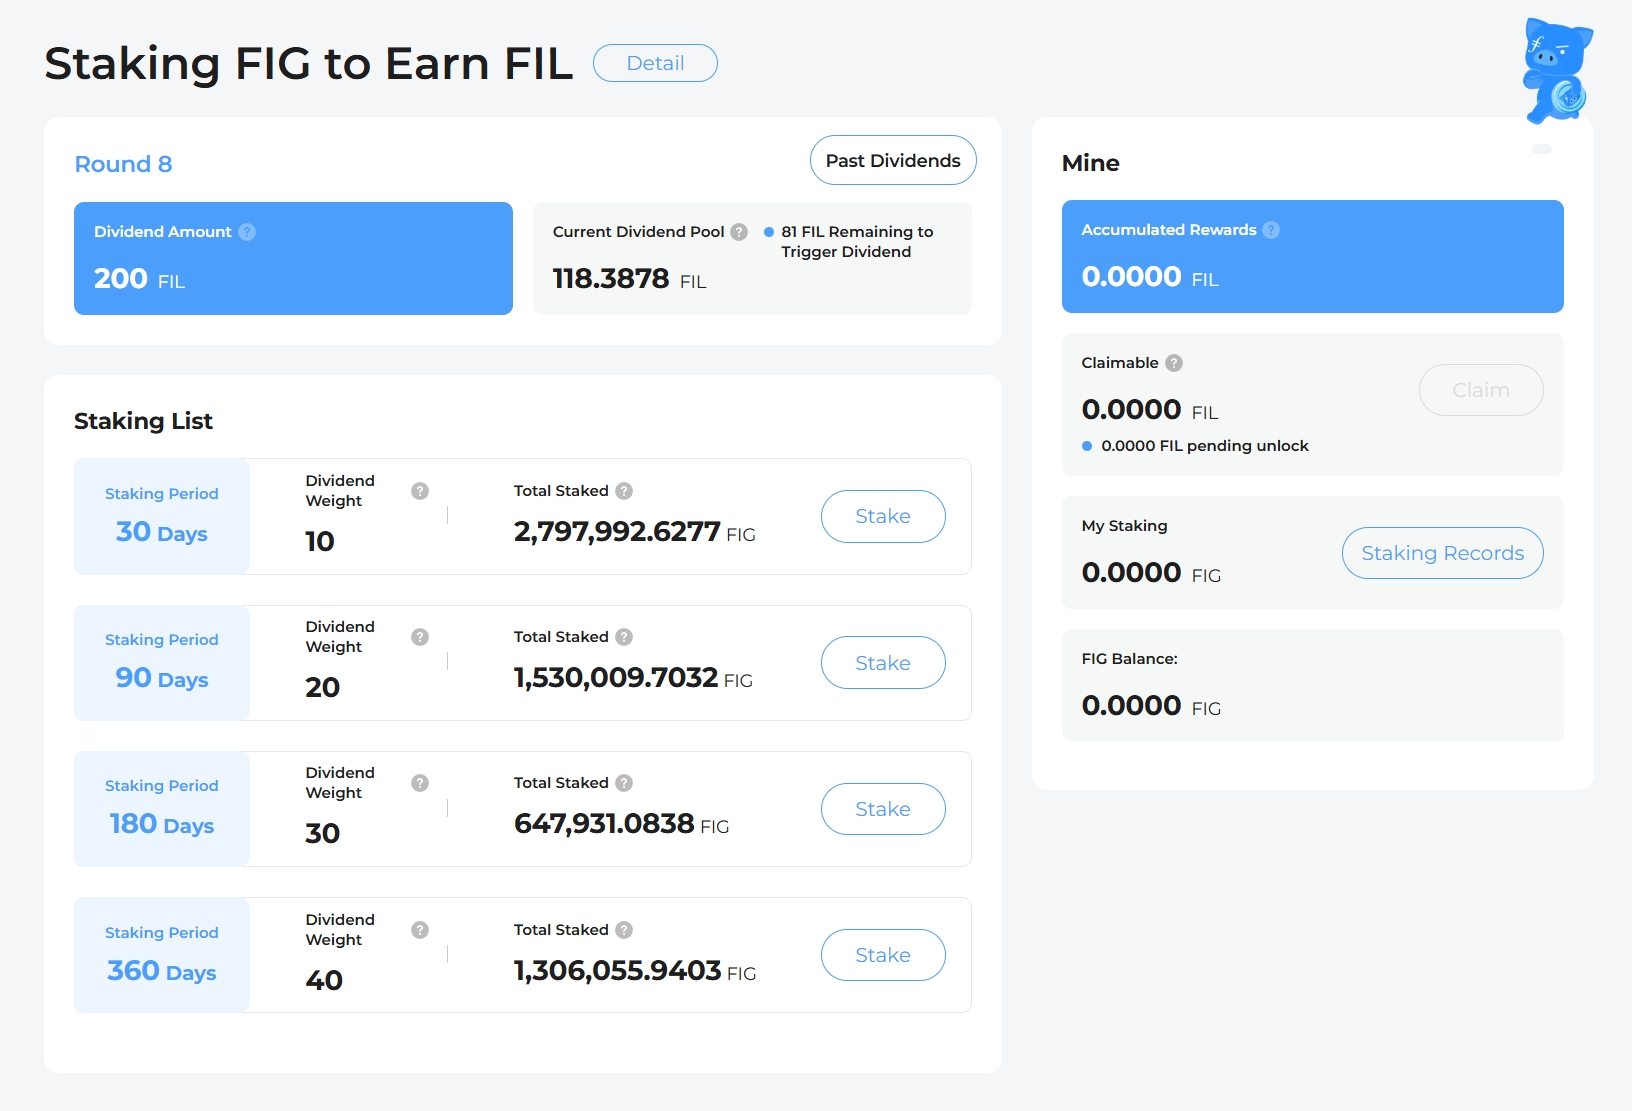Click help icon beside Accumulated Rewards
Image resolution: width=1632 pixels, height=1111 pixels.
(x=1271, y=230)
